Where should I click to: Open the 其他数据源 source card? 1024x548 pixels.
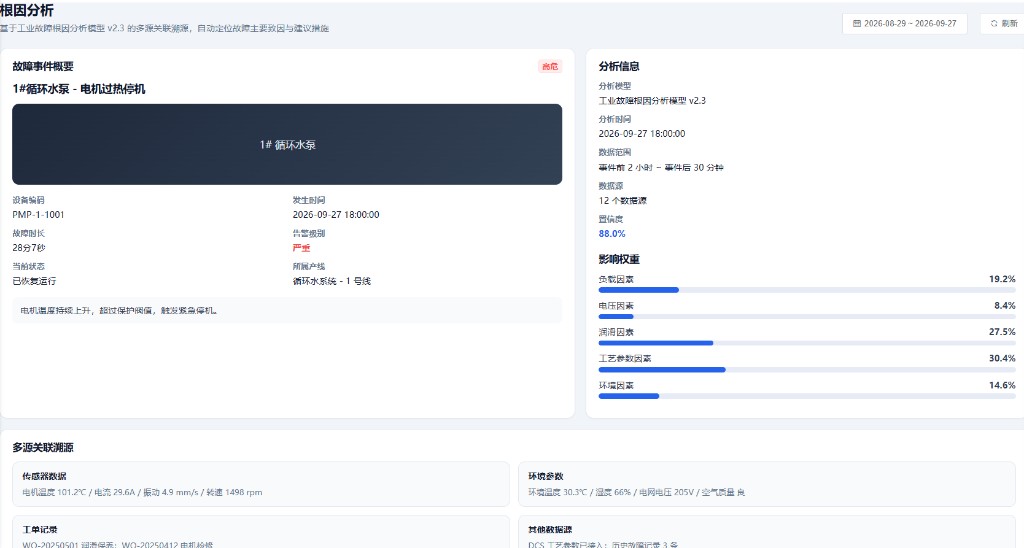point(767,532)
